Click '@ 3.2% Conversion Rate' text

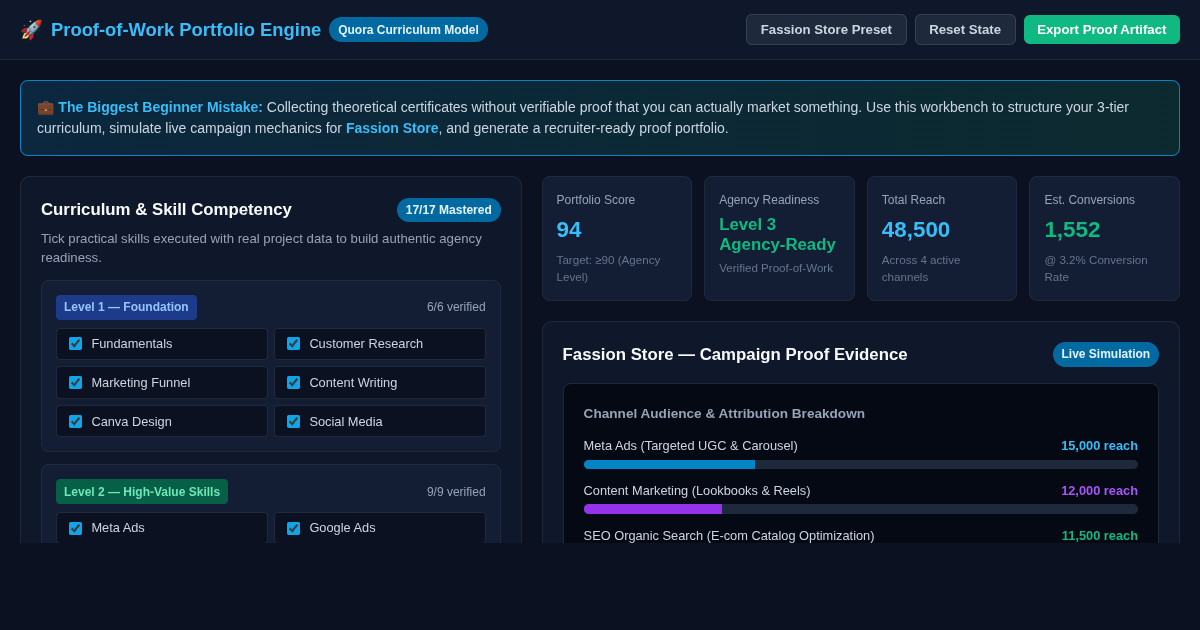pos(1096,268)
